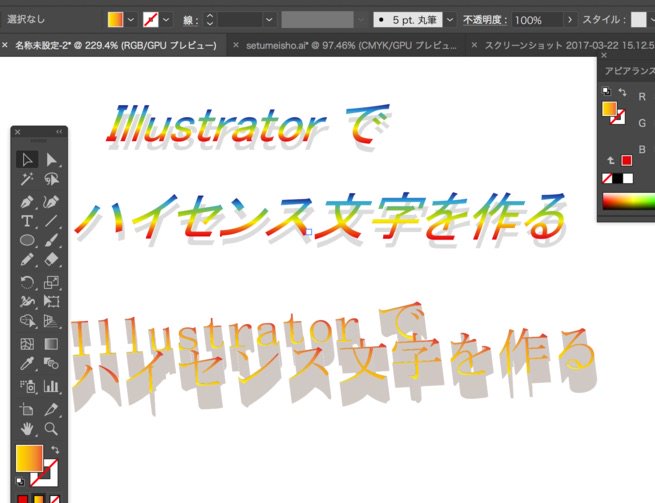Close the floating toolbox panel

coord(18,132)
